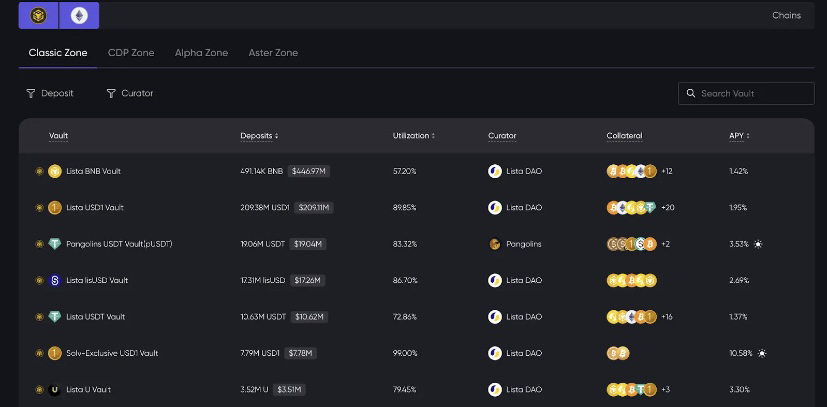Click the Lista BNB Vault token icon
Screen dimensions: 827x407
[x=55, y=171]
